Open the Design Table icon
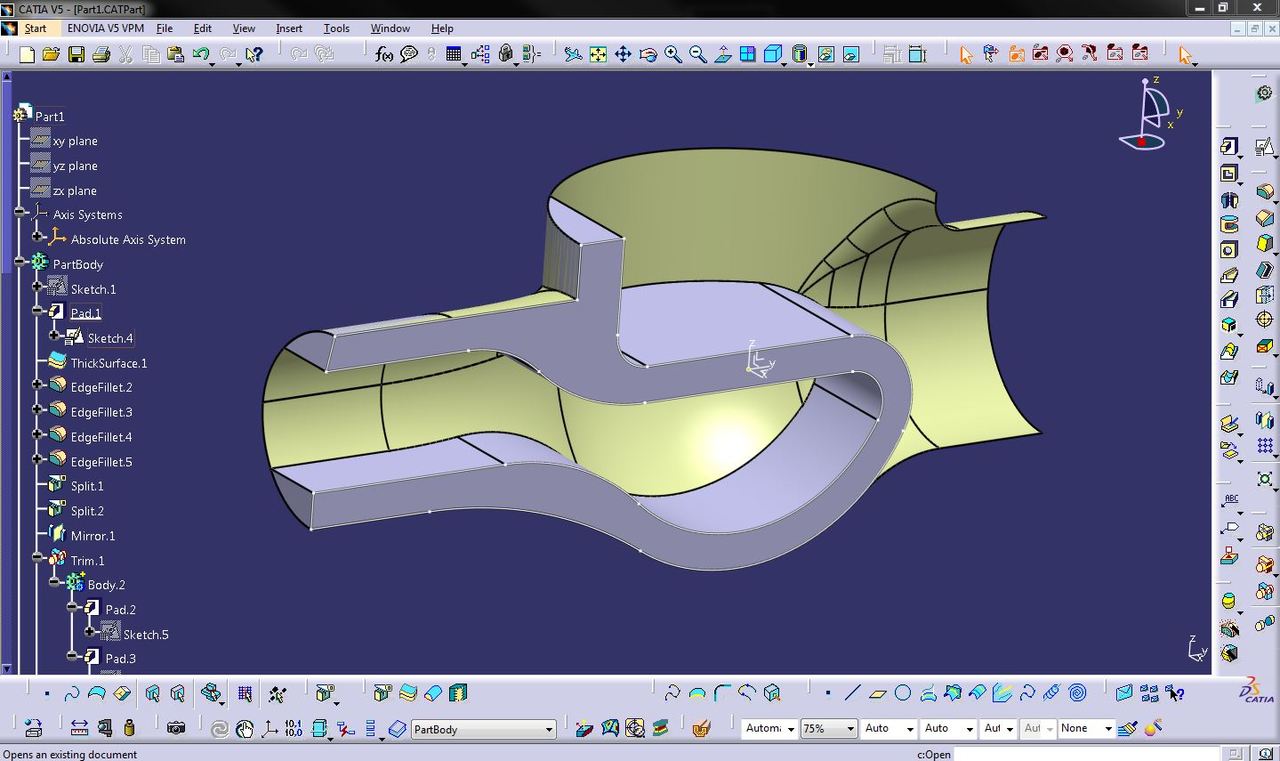1280x761 pixels. pos(454,54)
